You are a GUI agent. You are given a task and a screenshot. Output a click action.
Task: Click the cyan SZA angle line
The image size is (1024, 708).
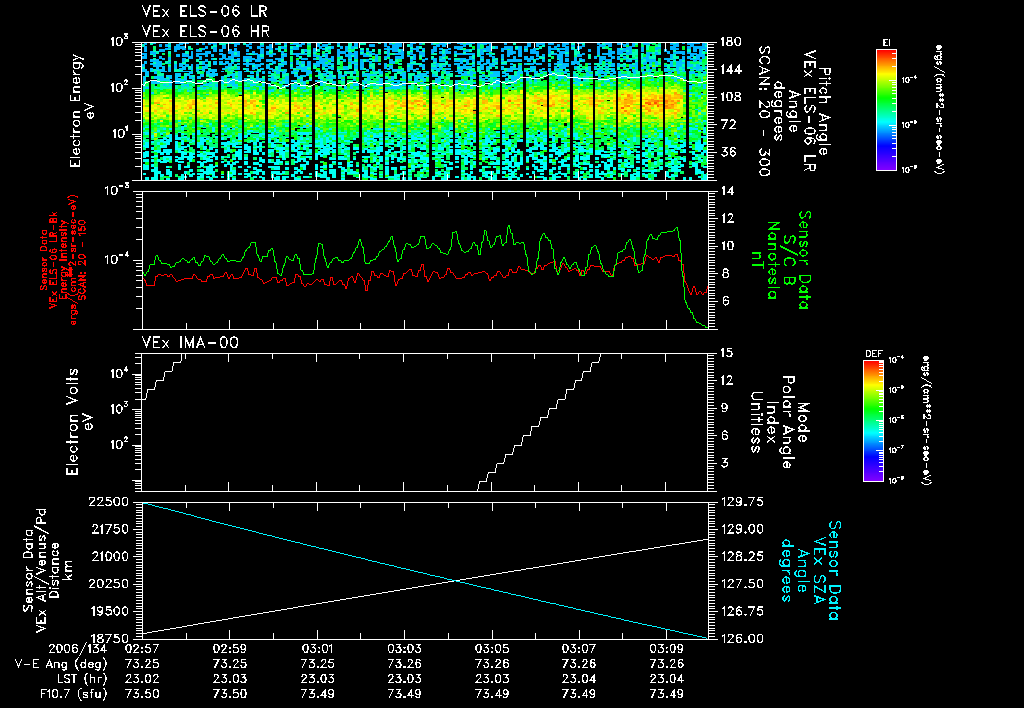point(425,570)
